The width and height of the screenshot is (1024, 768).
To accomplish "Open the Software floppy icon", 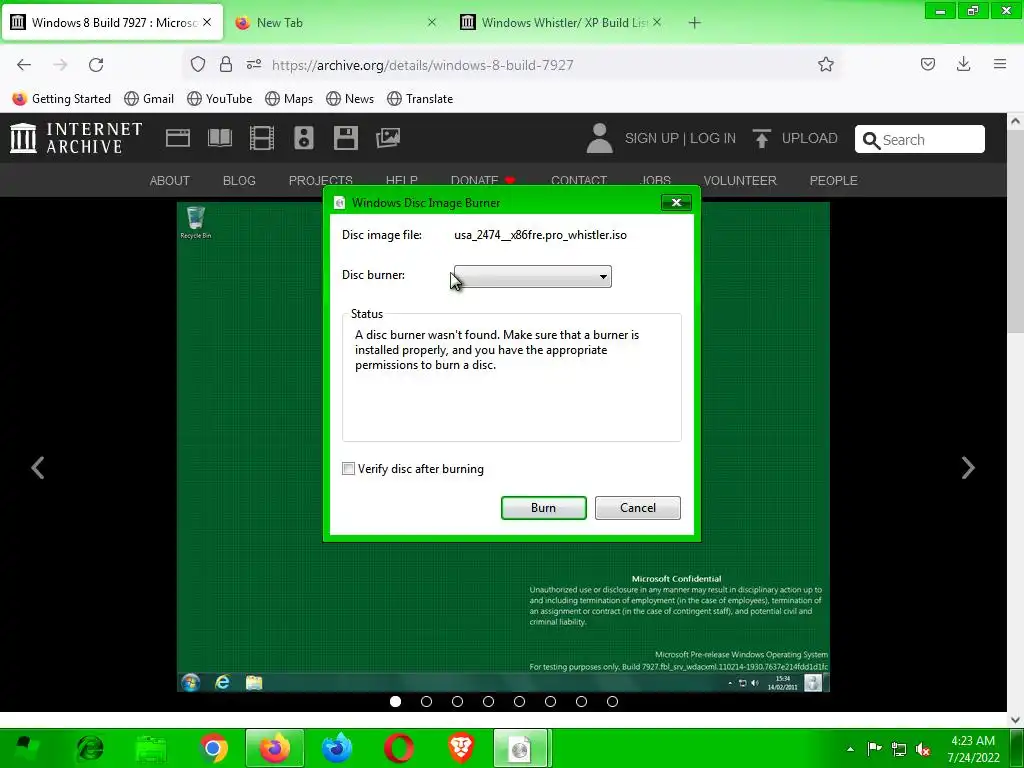I will click(x=345, y=138).
